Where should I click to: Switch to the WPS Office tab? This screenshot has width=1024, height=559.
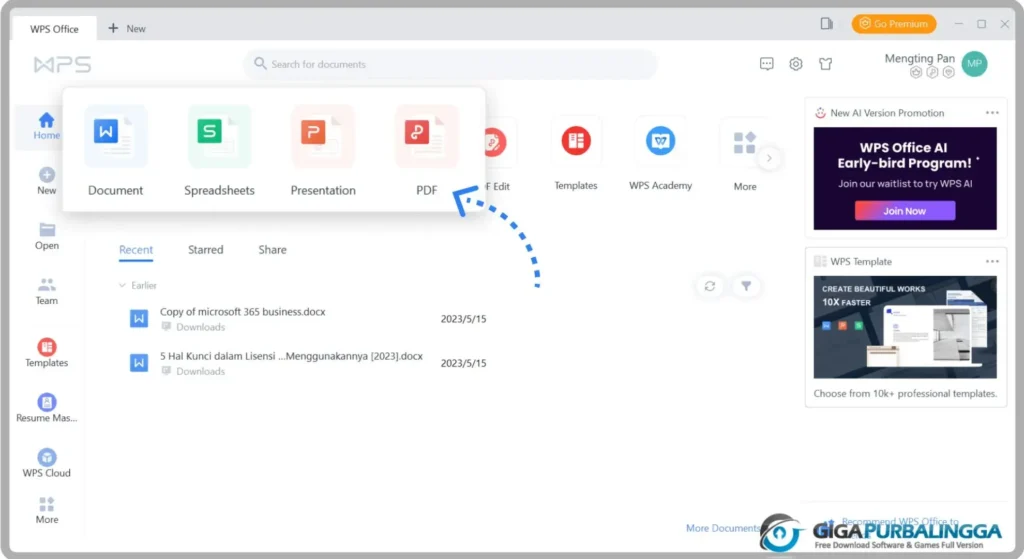pyautogui.click(x=54, y=29)
